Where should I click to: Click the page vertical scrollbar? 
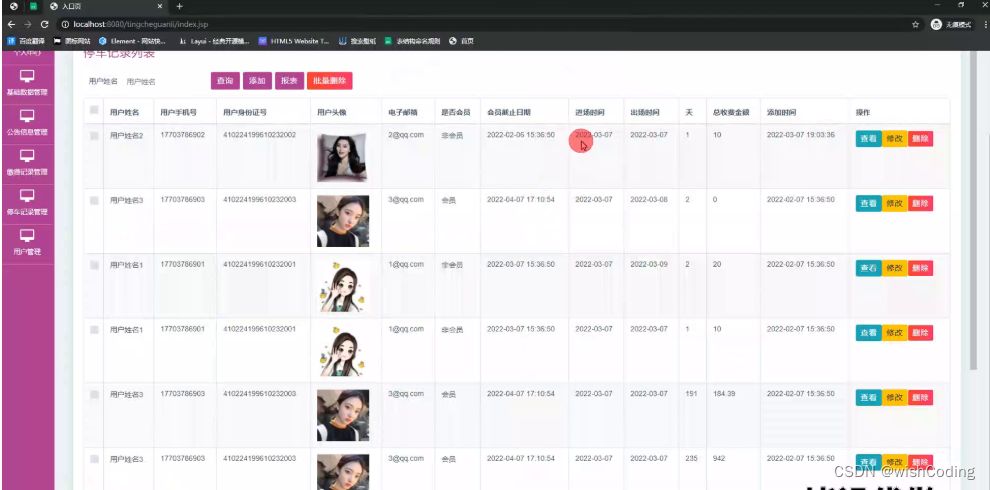click(x=973, y=212)
